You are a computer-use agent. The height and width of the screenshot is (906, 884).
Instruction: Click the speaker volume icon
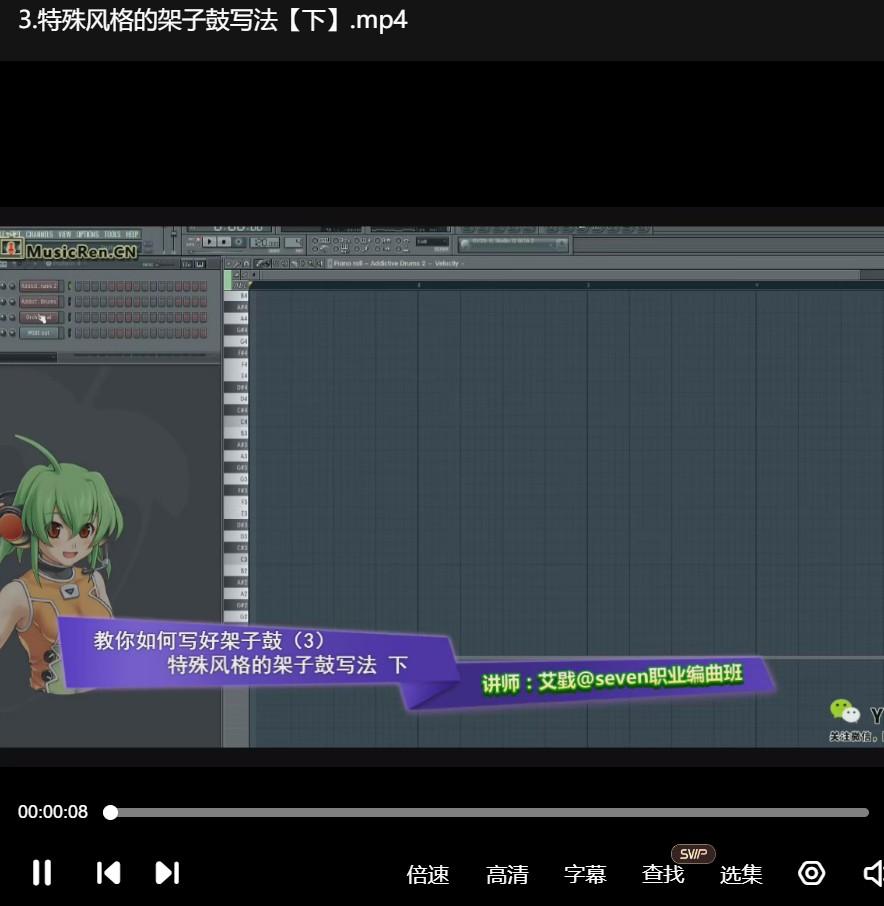874,873
